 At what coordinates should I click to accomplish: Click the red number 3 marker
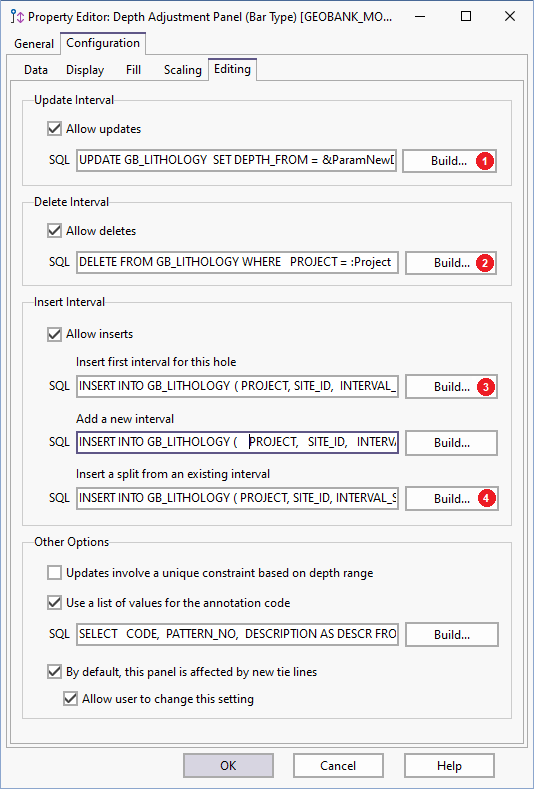(485, 387)
